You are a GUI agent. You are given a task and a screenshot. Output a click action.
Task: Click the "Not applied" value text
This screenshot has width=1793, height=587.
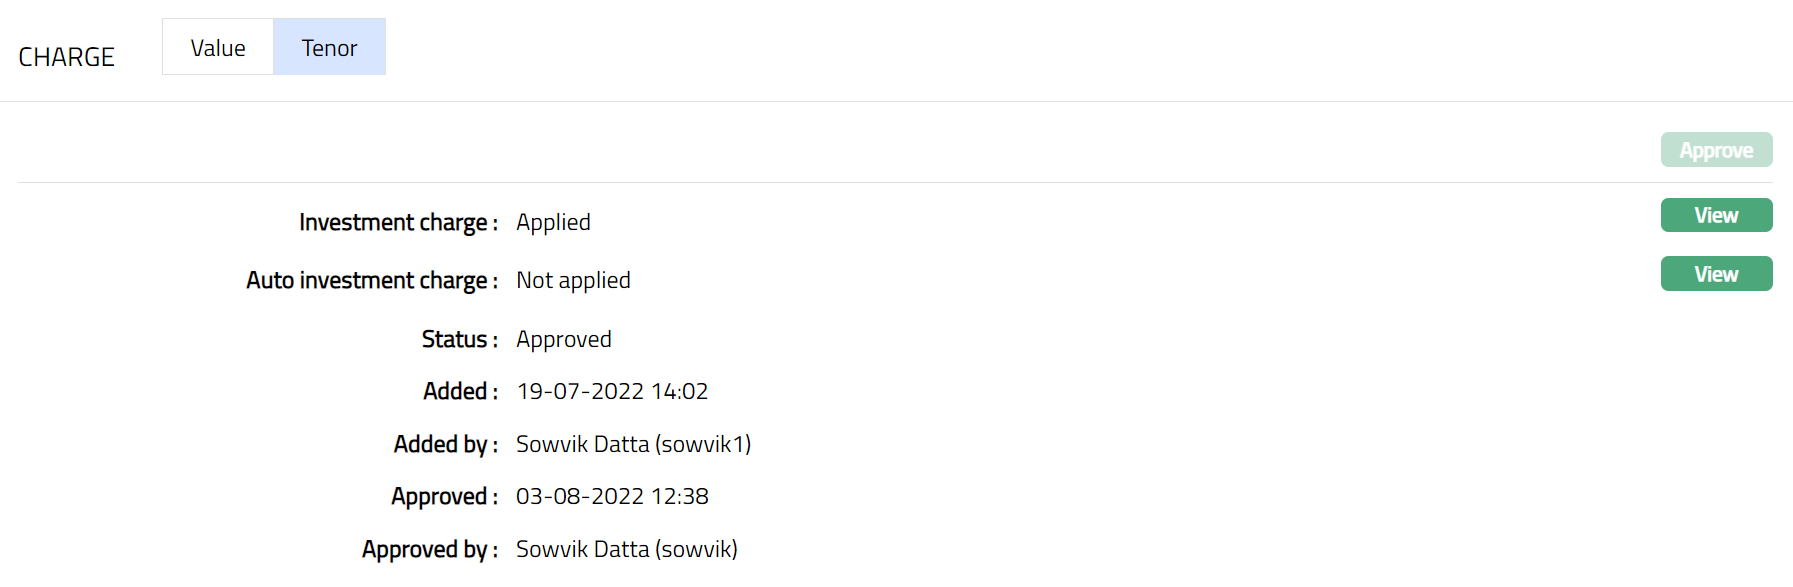(x=573, y=280)
